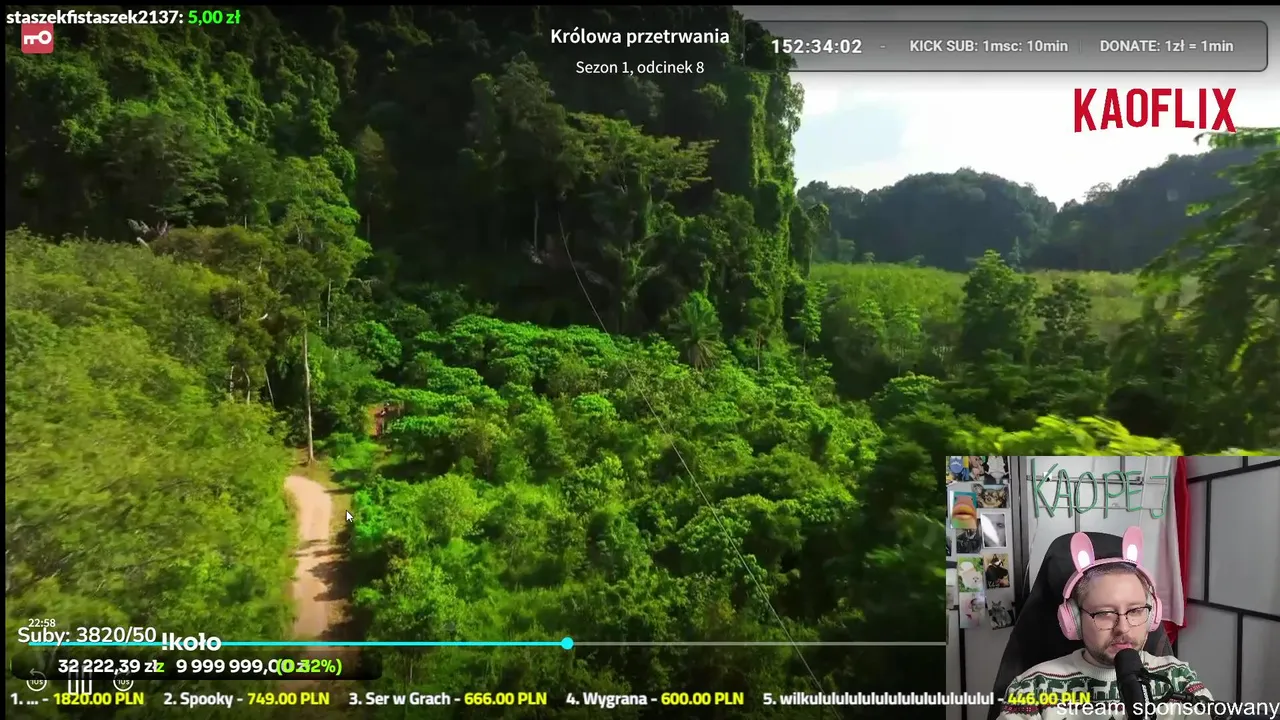Viewport: 1280px width, 720px height.
Task: Click the 'Sezon 1, odcinek 8' subtitle
Action: pos(640,68)
